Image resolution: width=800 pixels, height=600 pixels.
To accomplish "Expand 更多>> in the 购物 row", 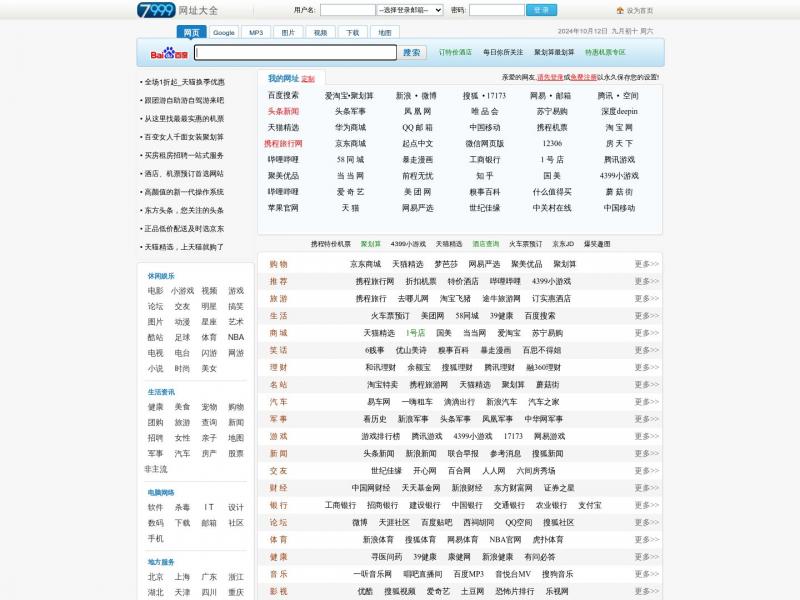I will (x=646, y=264).
